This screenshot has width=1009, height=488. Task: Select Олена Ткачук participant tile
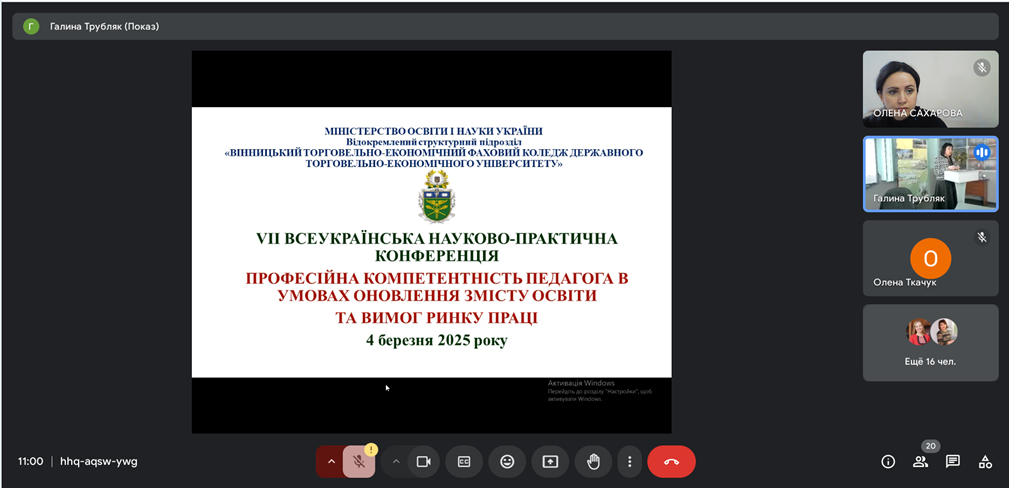point(930,258)
